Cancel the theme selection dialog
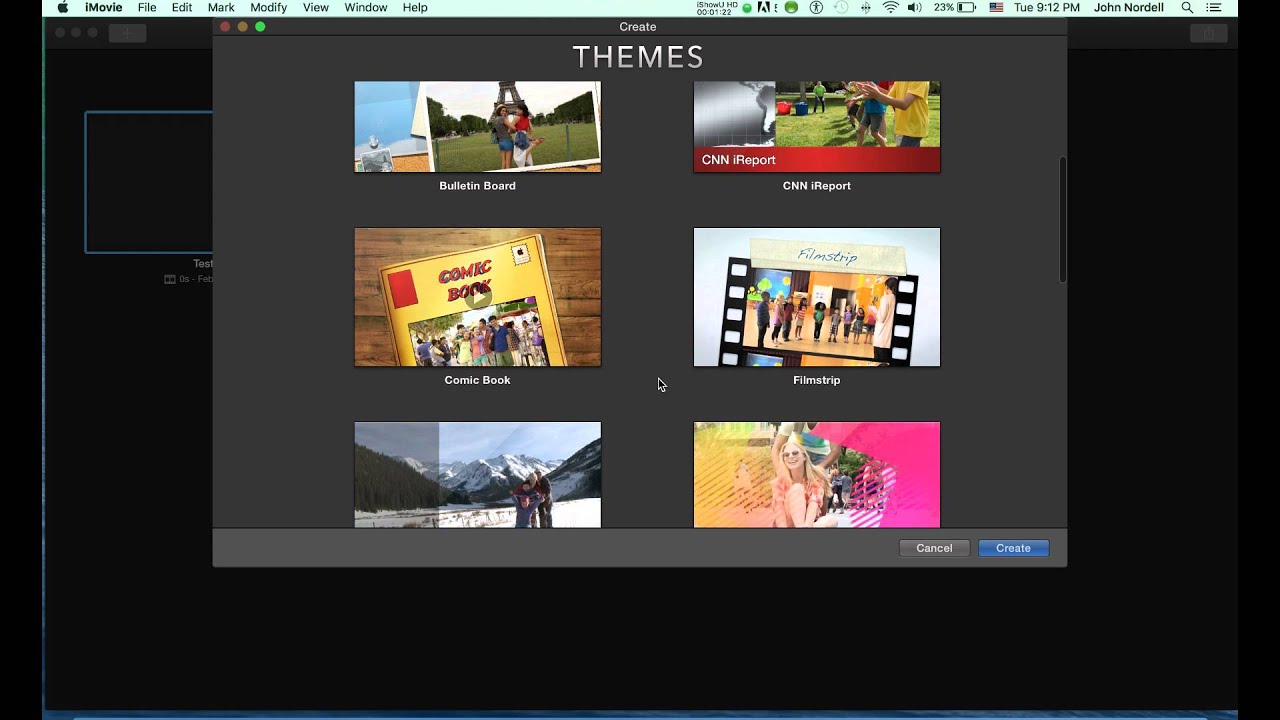 pyautogui.click(x=934, y=548)
